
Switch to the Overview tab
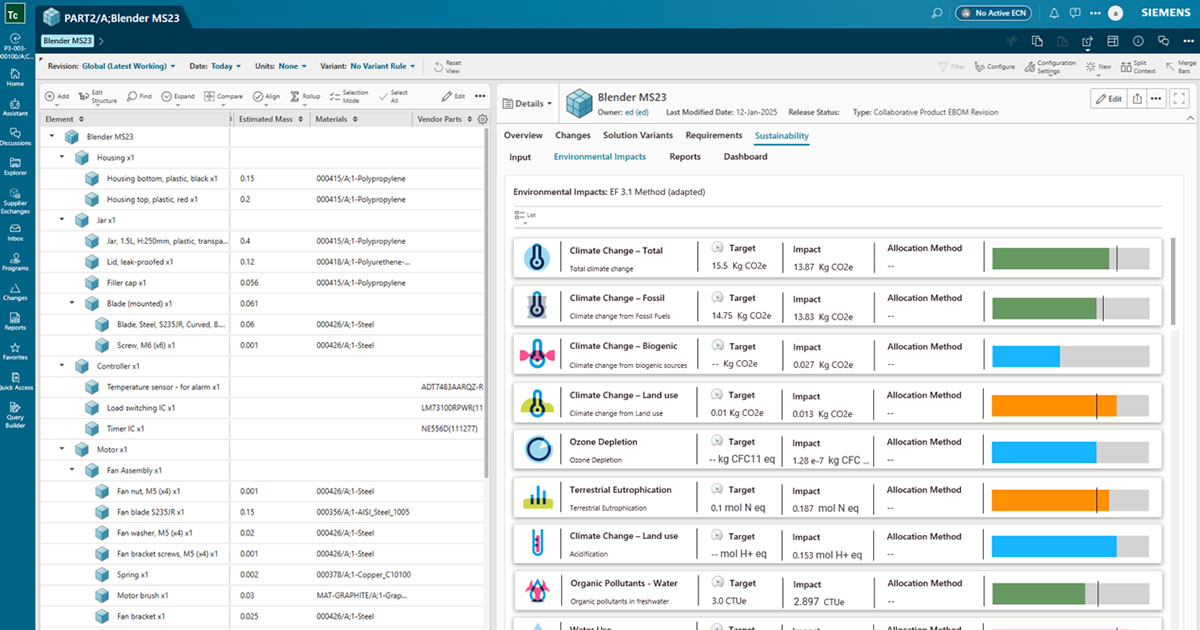pos(523,135)
